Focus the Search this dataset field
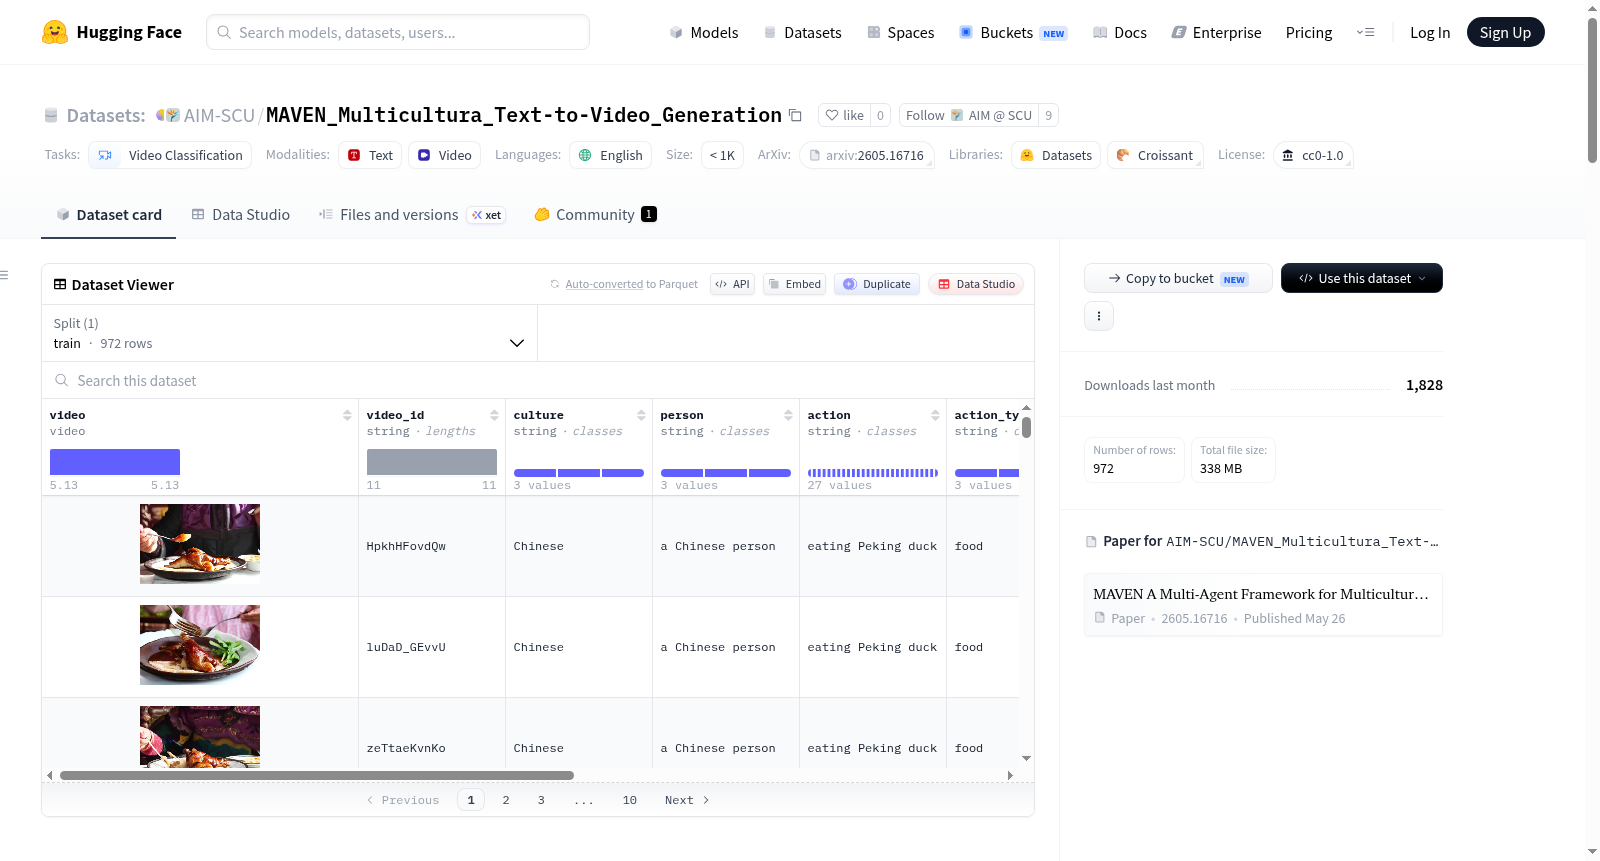This screenshot has height=861, width=1600. 538,380
